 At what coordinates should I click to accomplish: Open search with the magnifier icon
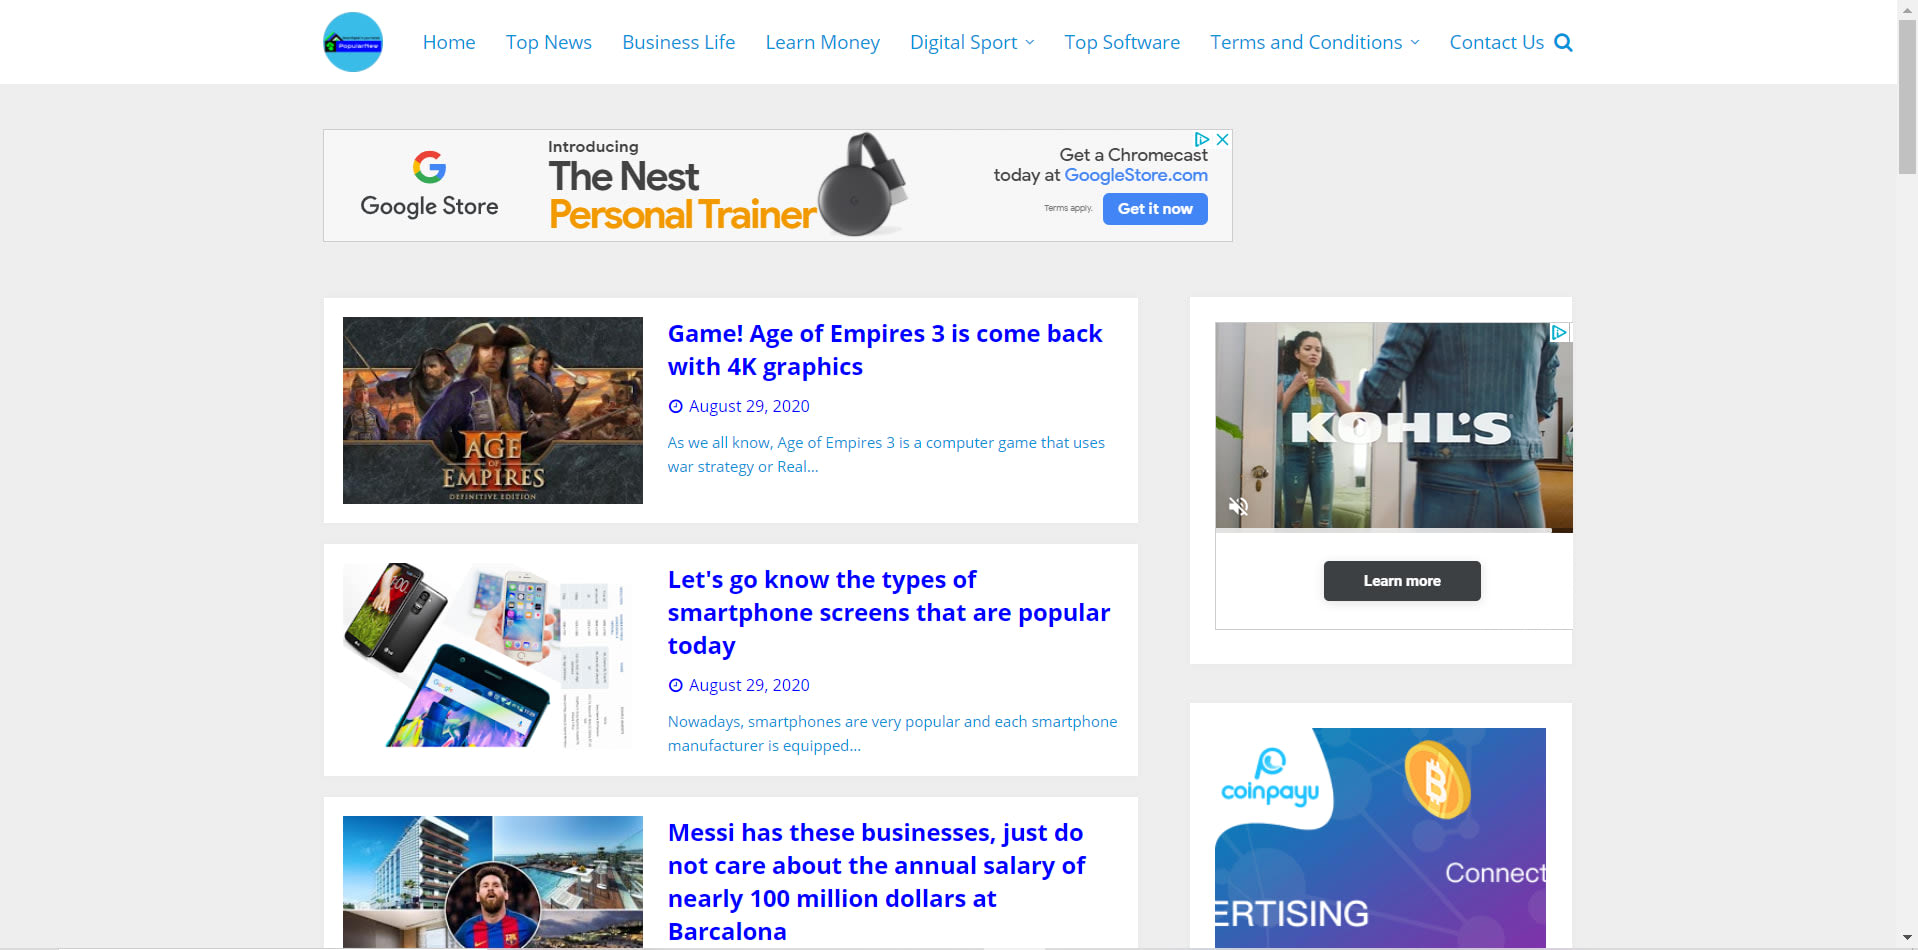[1564, 43]
